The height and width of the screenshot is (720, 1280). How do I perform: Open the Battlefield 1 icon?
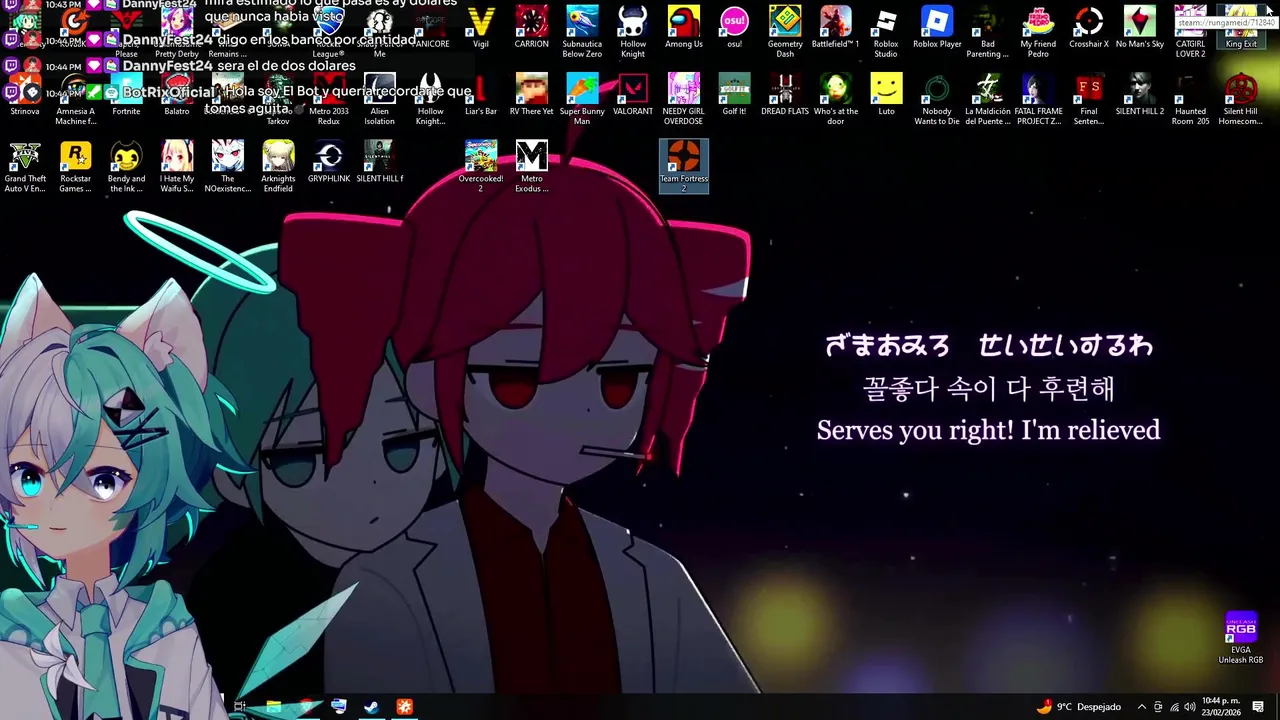click(x=836, y=28)
